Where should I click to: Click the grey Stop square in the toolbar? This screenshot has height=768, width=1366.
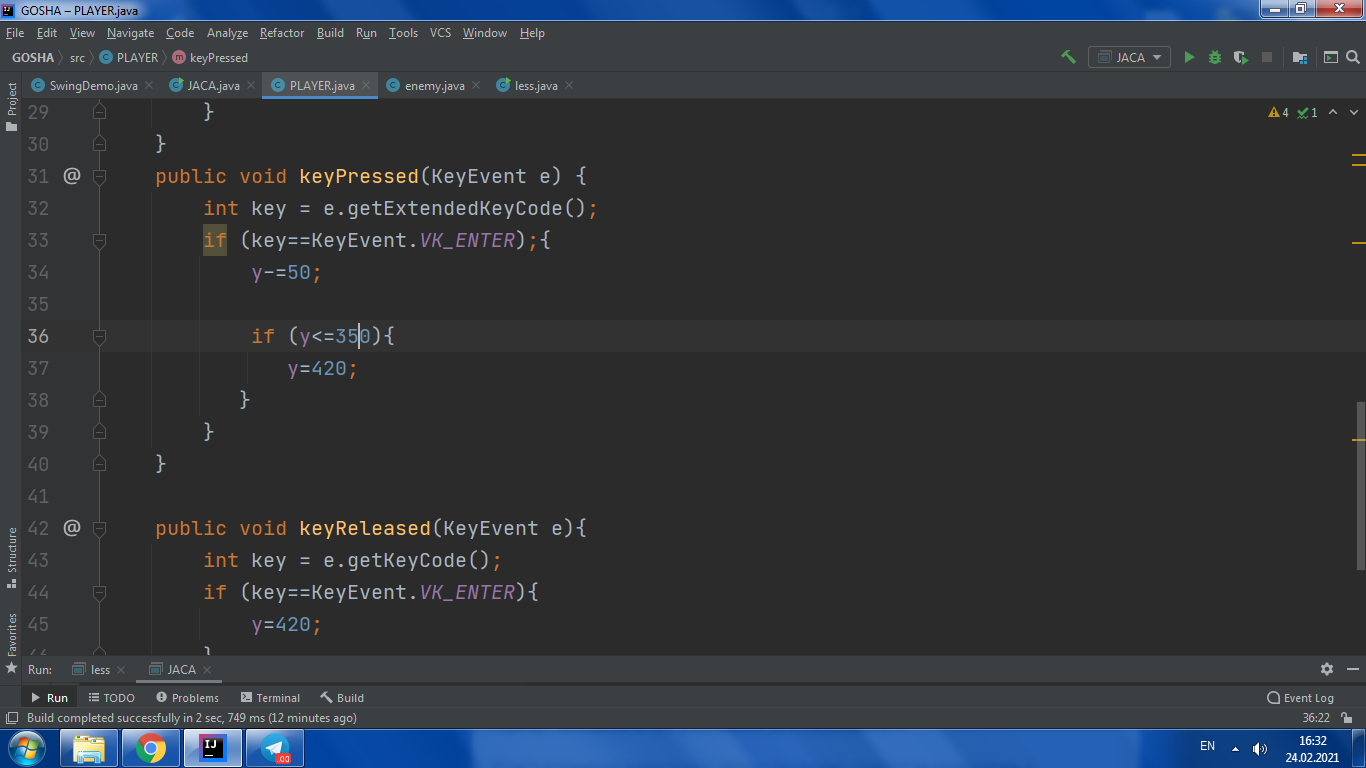coord(1267,57)
